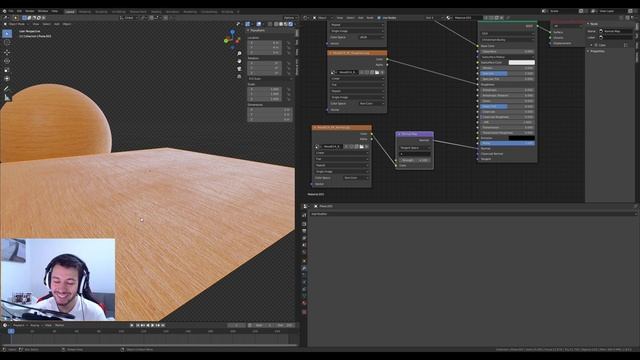Open the Add menu in 3D viewport header

tap(56, 24)
